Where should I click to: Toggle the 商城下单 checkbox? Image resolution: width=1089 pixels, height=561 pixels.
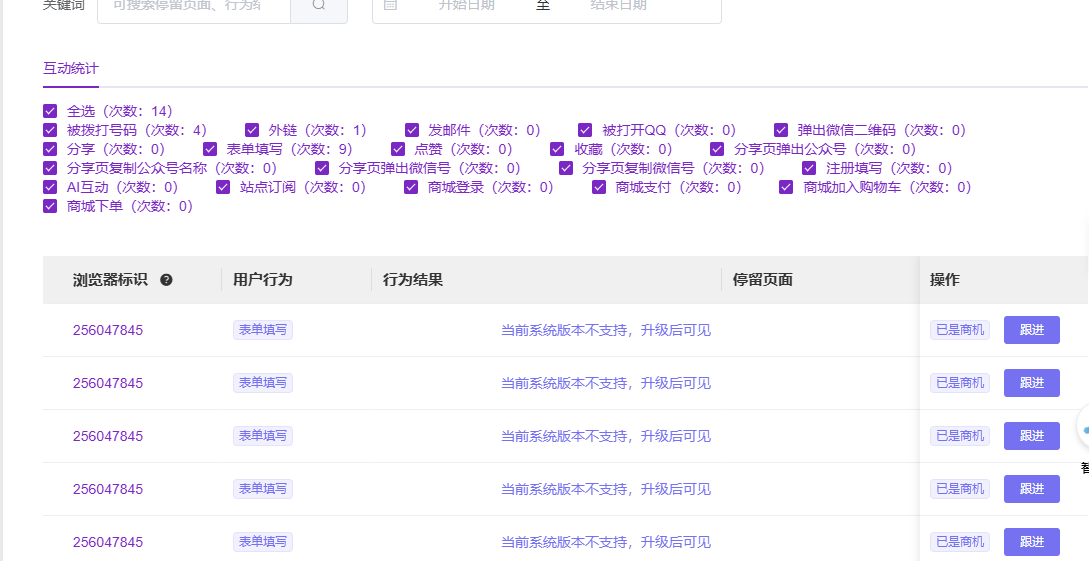[x=50, y=206]
